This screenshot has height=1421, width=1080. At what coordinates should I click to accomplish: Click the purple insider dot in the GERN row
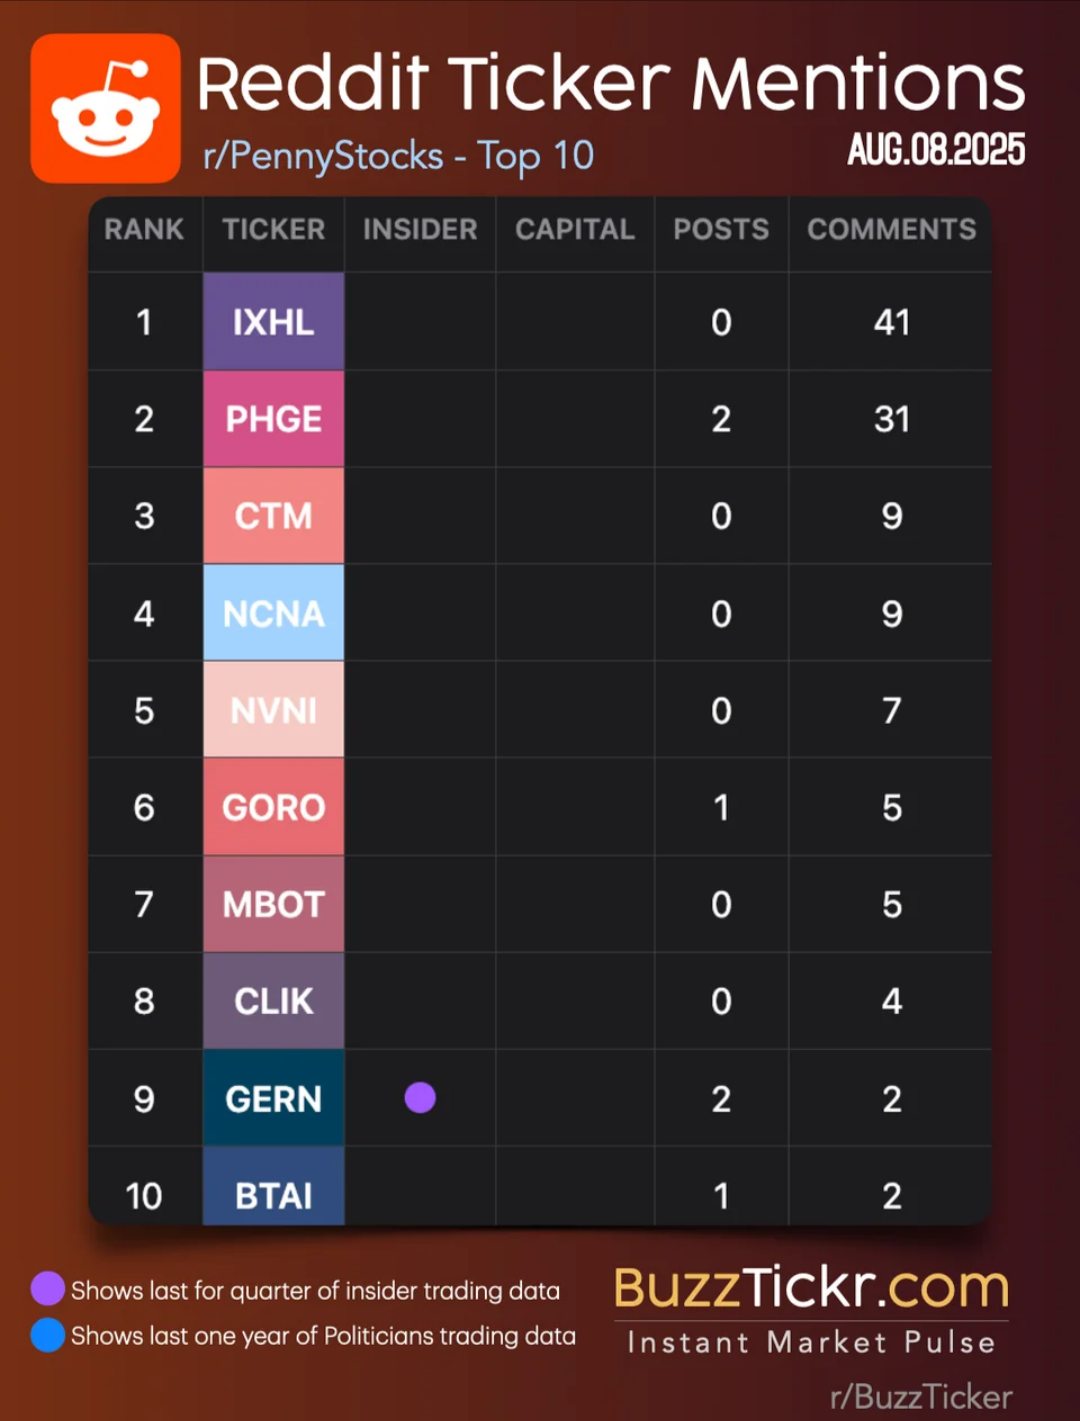(420, 1097)
